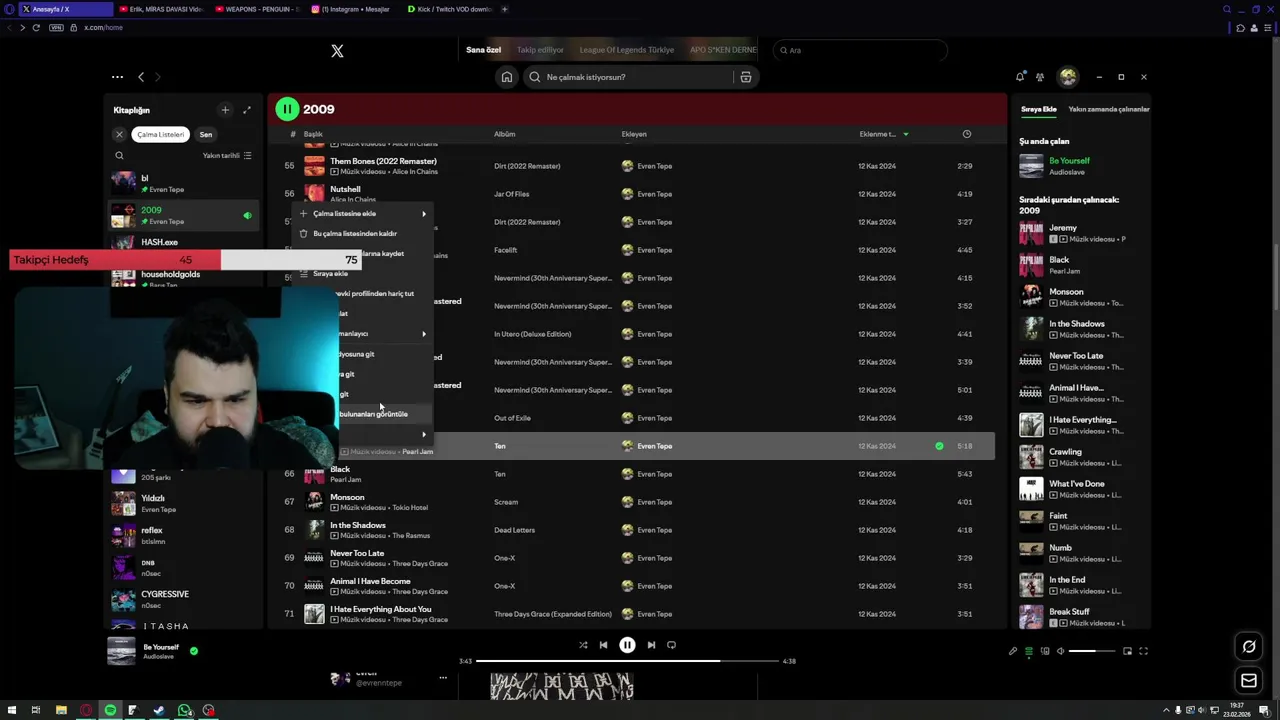Viewport: 1280px width, 720px height.
Task: Open Grok circle icon on X page
Action: (1249, 647)
